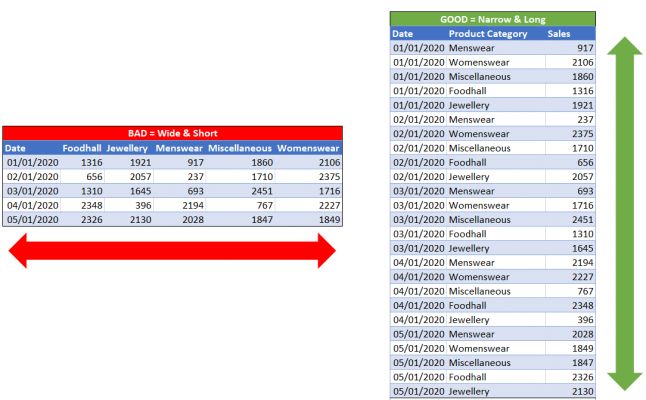Screen dimensions: 646x400
Task: Select value 1710 in the wide table
Action: click(x=262, y=177)
